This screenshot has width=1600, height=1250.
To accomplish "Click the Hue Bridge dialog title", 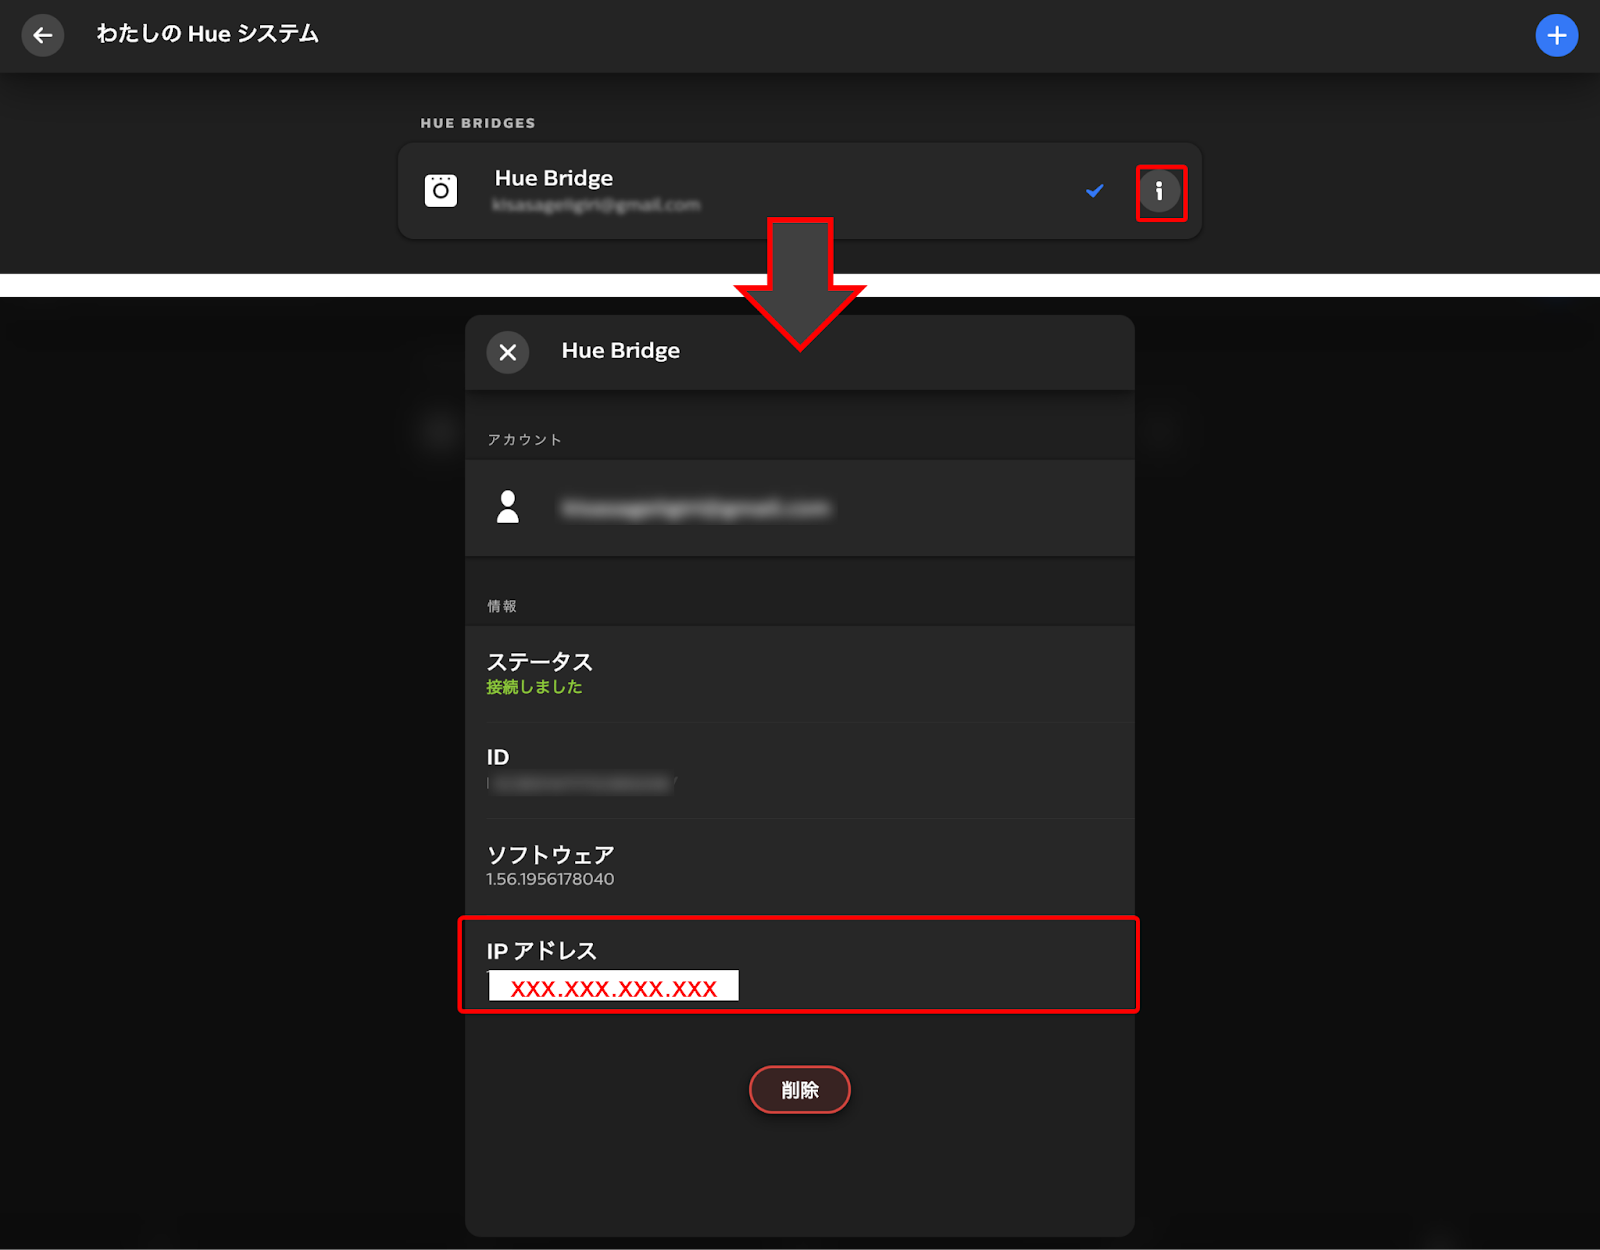I will (x=621, y=351).
